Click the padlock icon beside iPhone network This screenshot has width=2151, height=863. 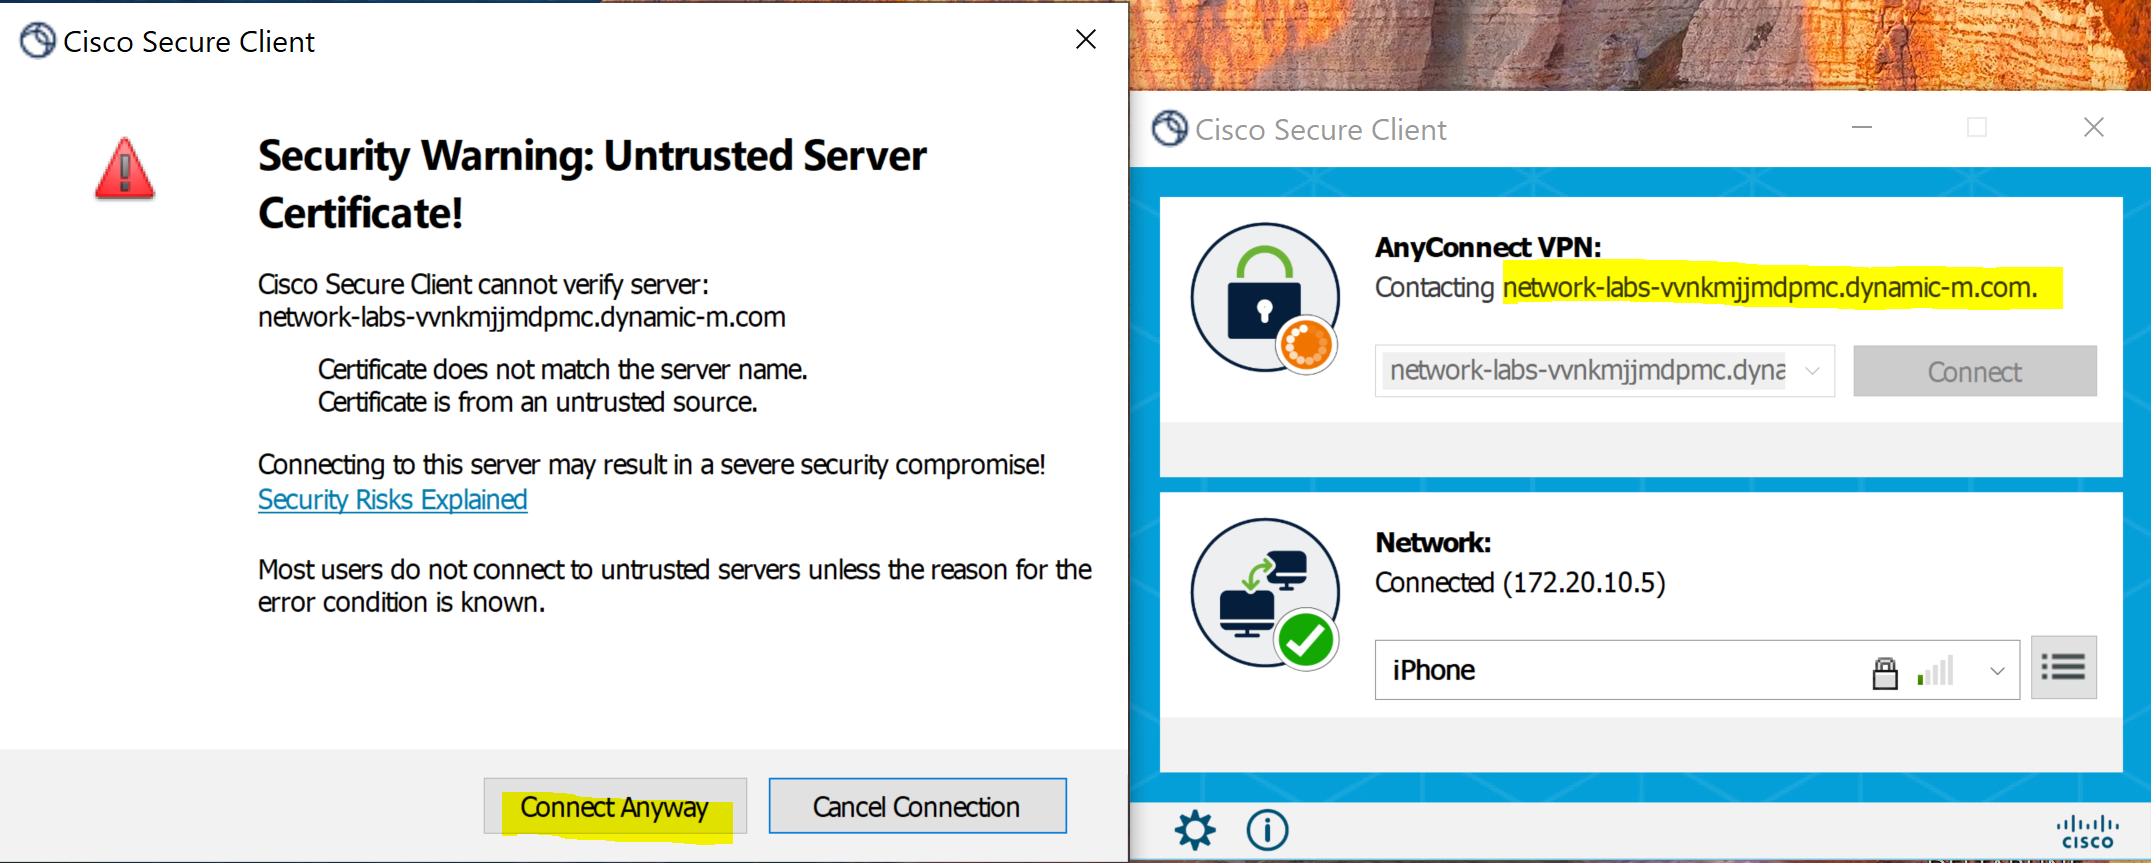(1884, 673)
